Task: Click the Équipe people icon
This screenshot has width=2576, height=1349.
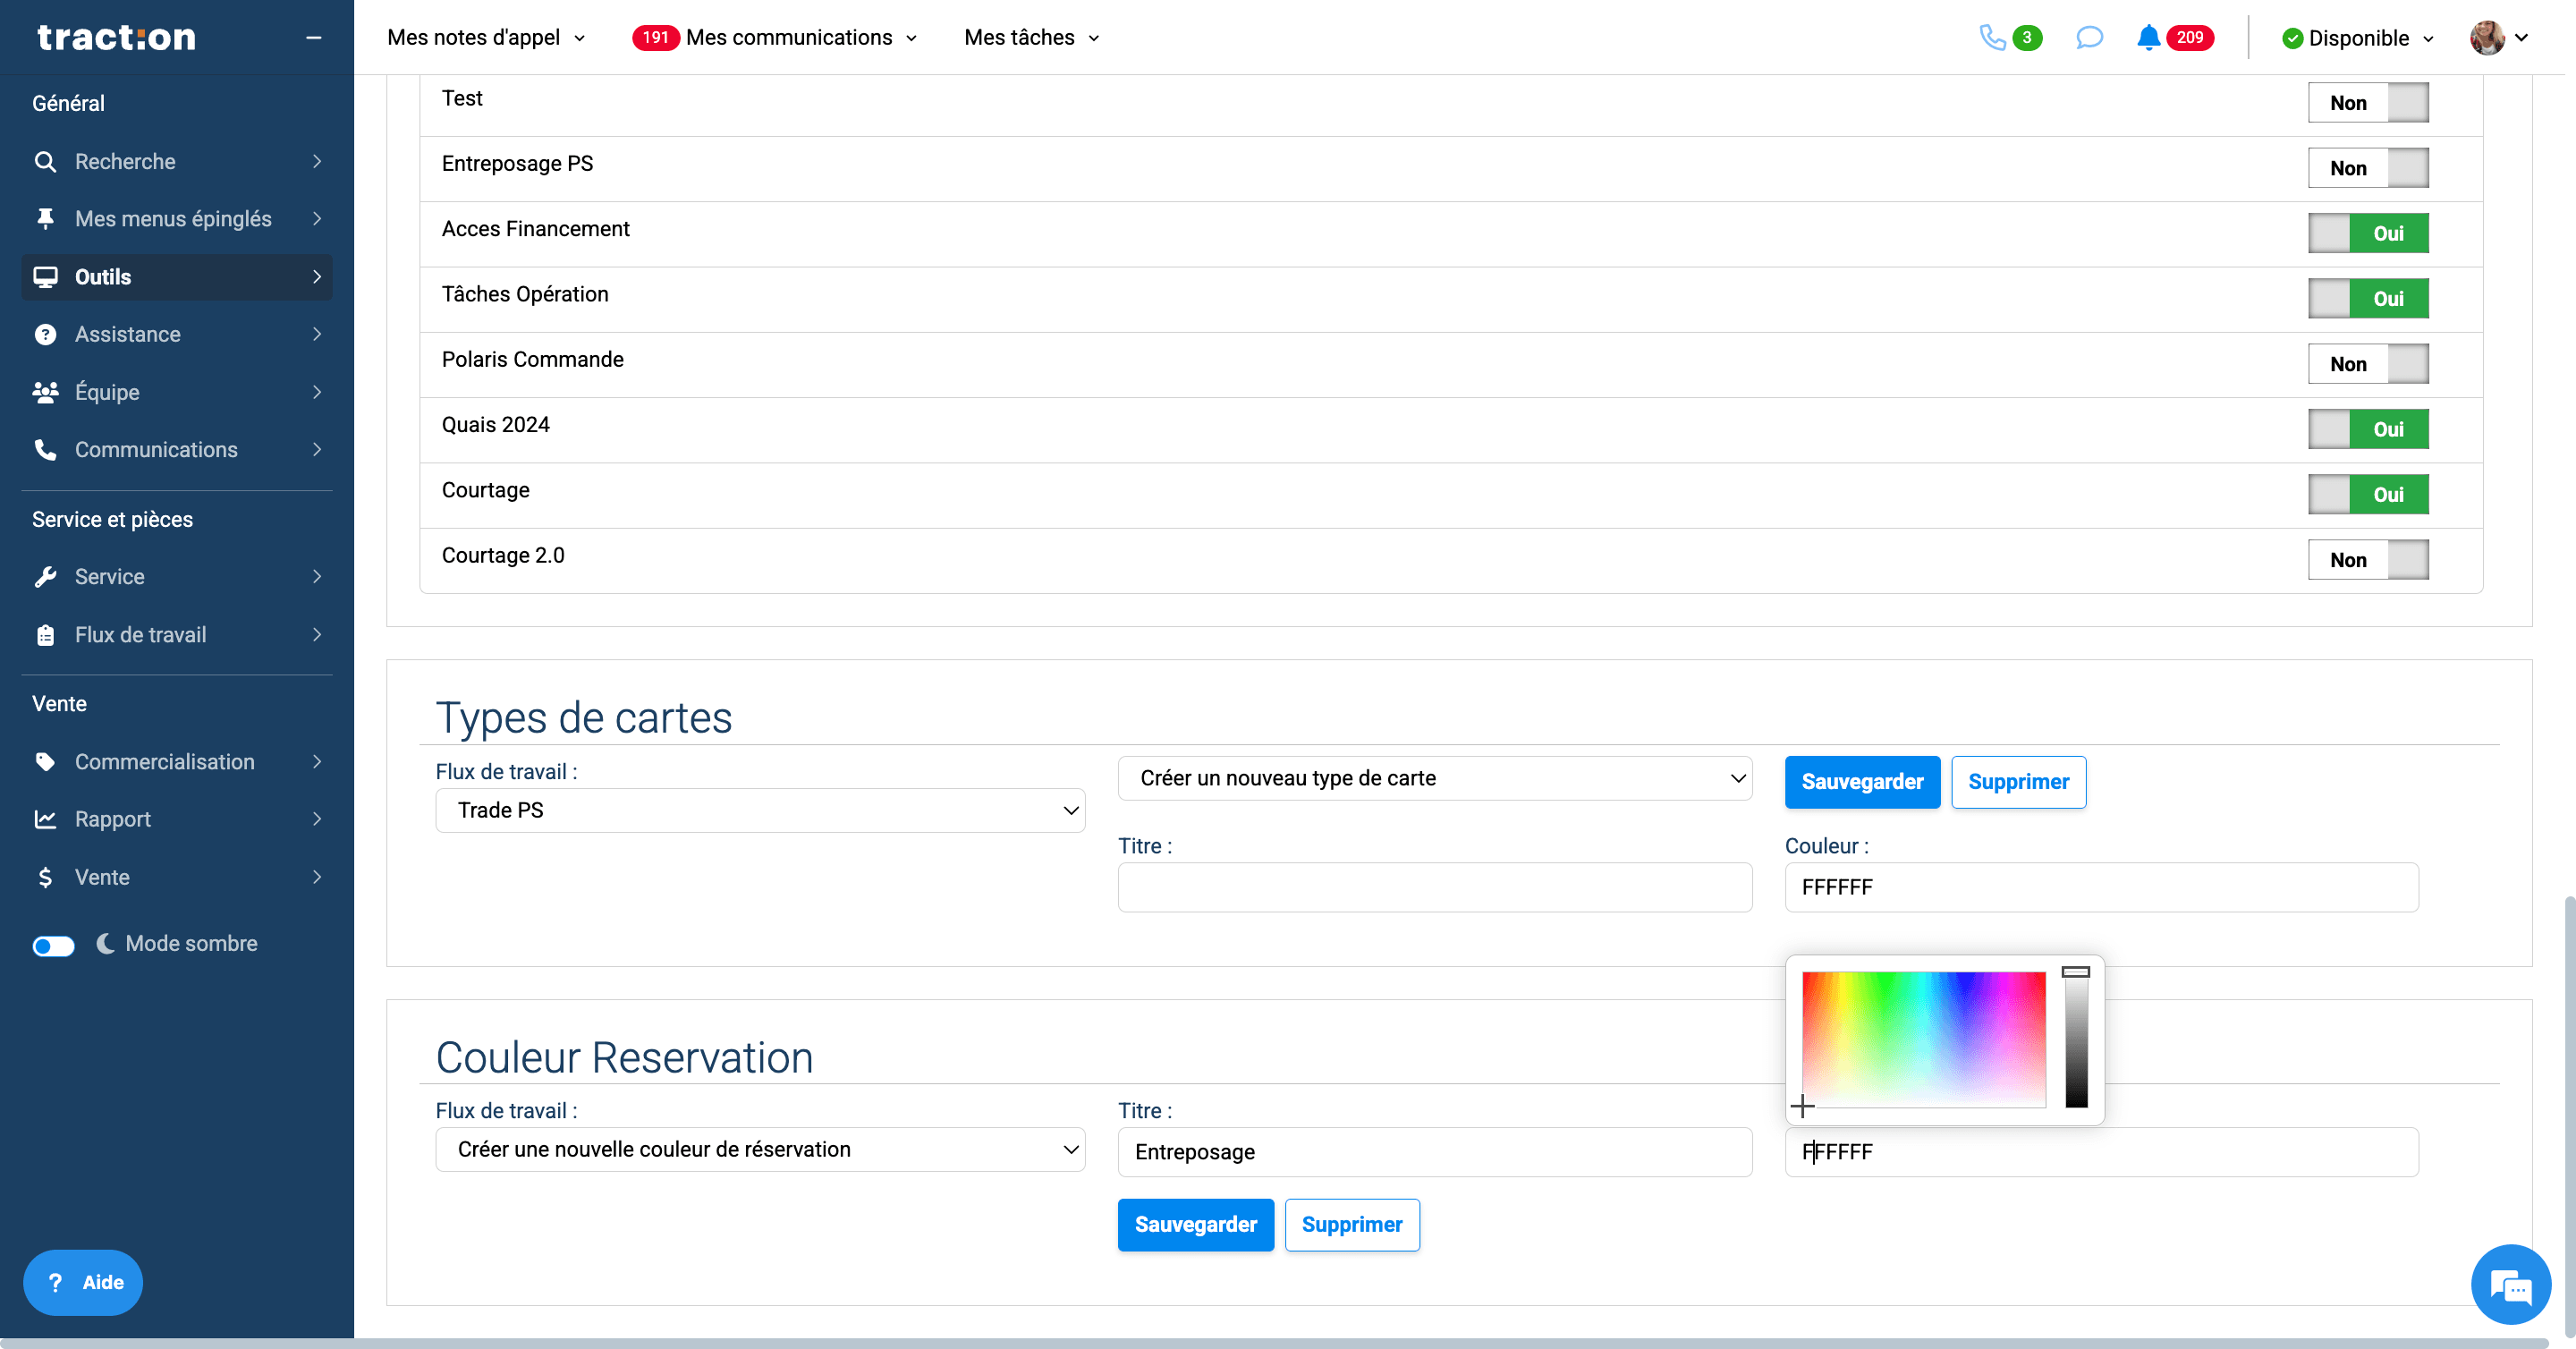Action: (45, 392)
